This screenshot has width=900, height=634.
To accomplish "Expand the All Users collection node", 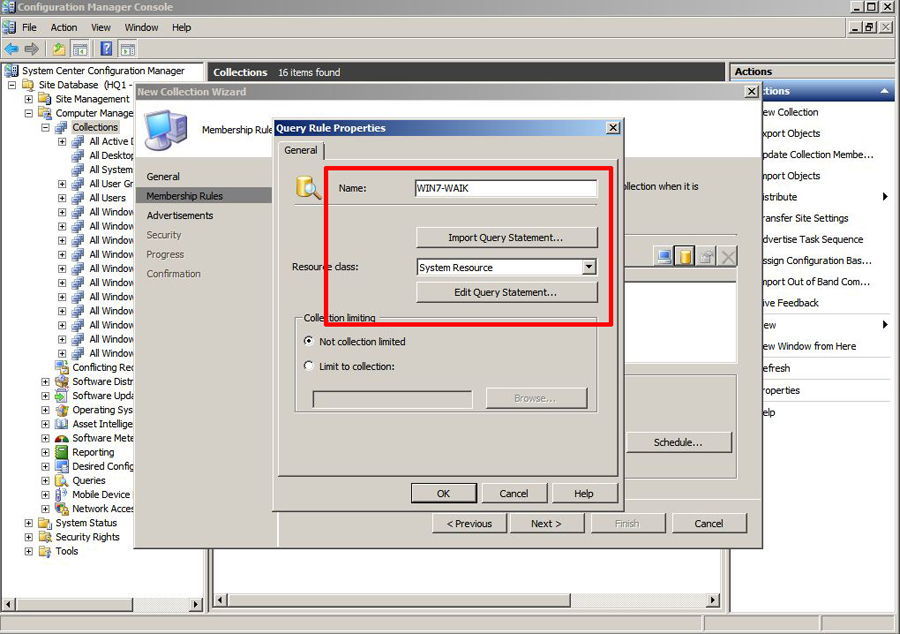I will pos(62,198).
